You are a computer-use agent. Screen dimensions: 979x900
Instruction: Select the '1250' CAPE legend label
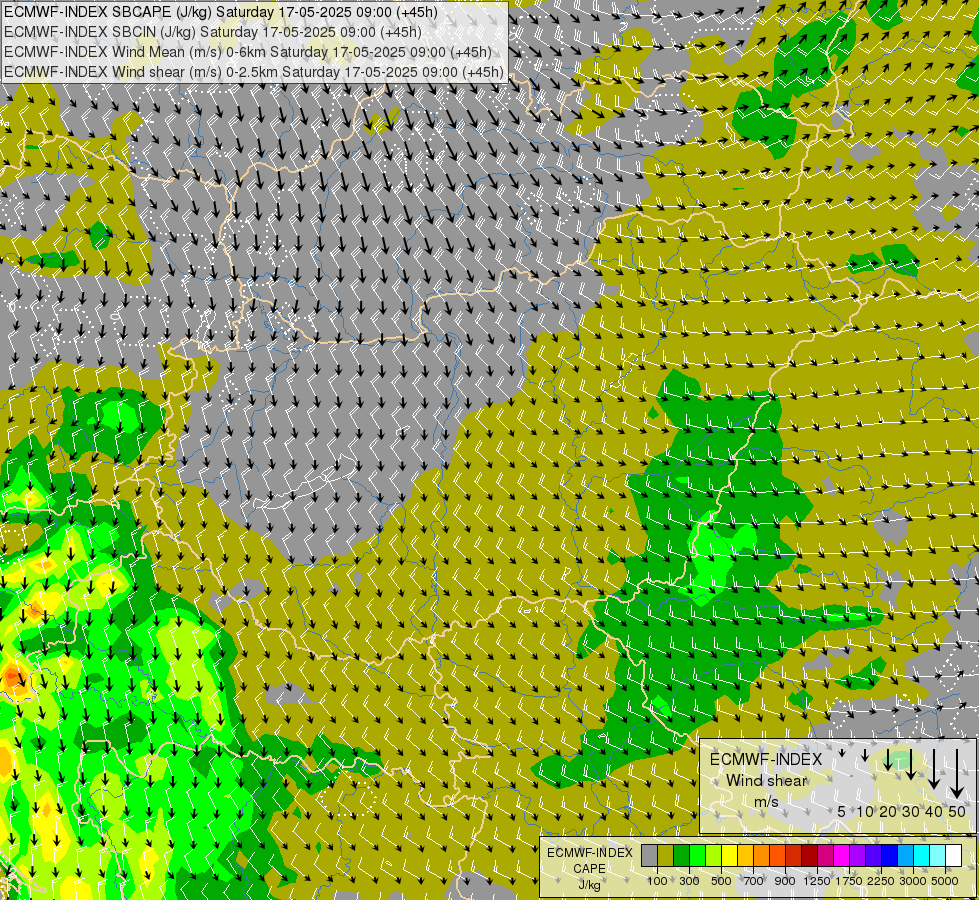pyautogui.click(x=817, y=881)
